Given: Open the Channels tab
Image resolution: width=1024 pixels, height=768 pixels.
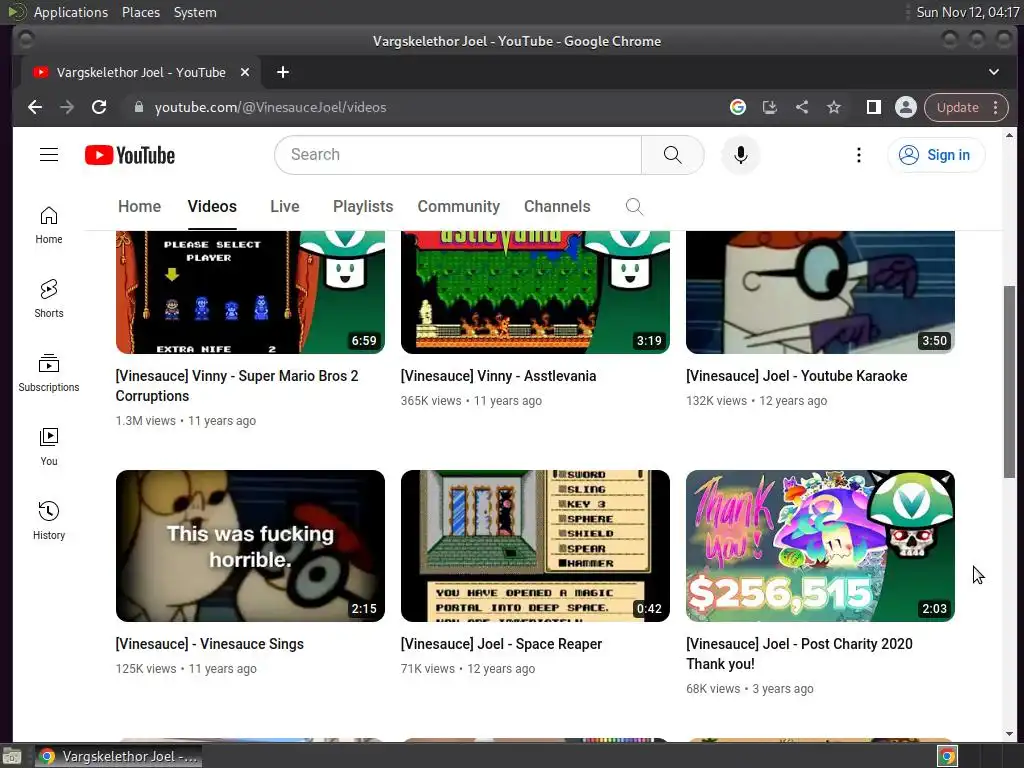Looking at the screenshot, I should coord(557,206).
